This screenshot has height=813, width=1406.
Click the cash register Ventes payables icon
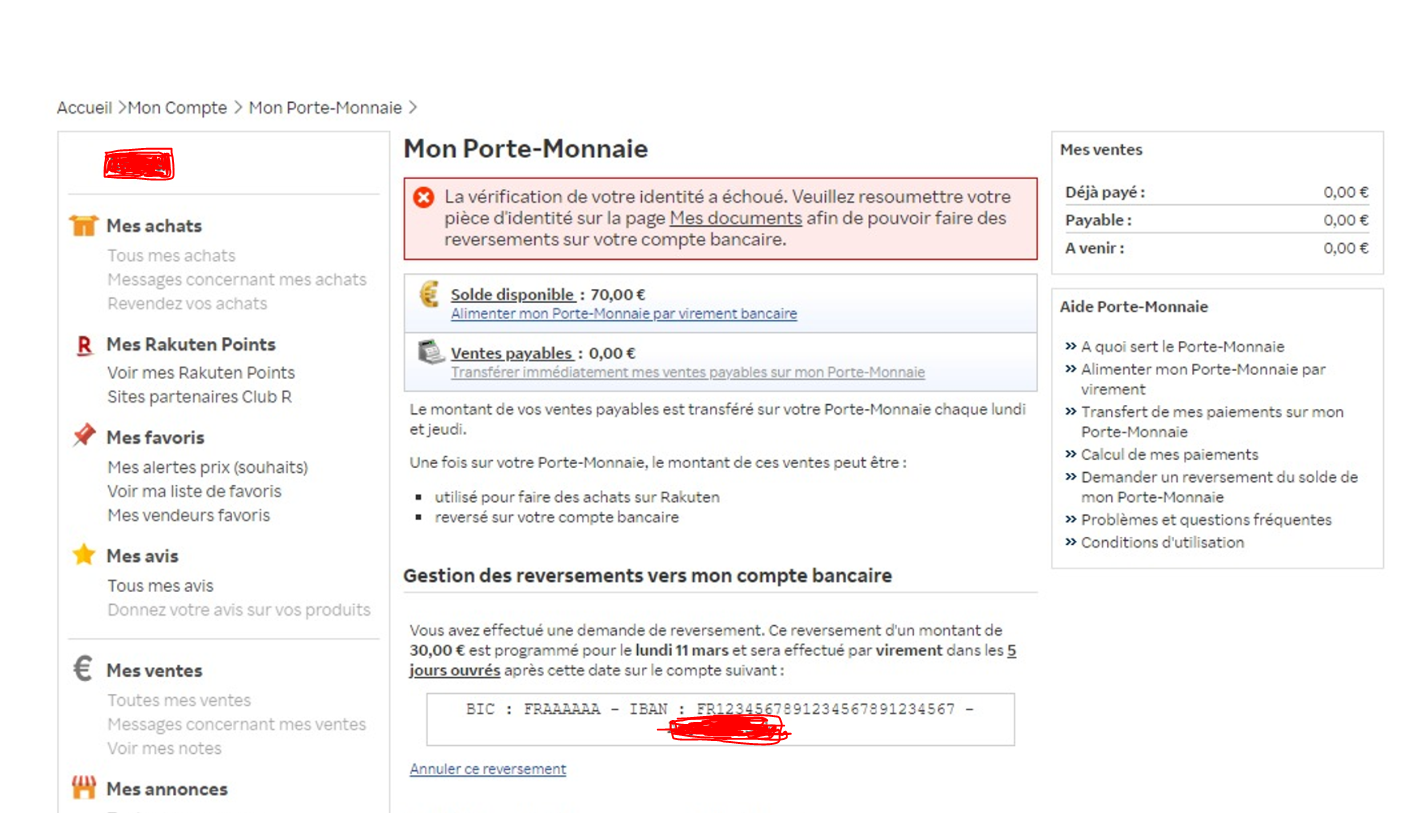point(430,353)
